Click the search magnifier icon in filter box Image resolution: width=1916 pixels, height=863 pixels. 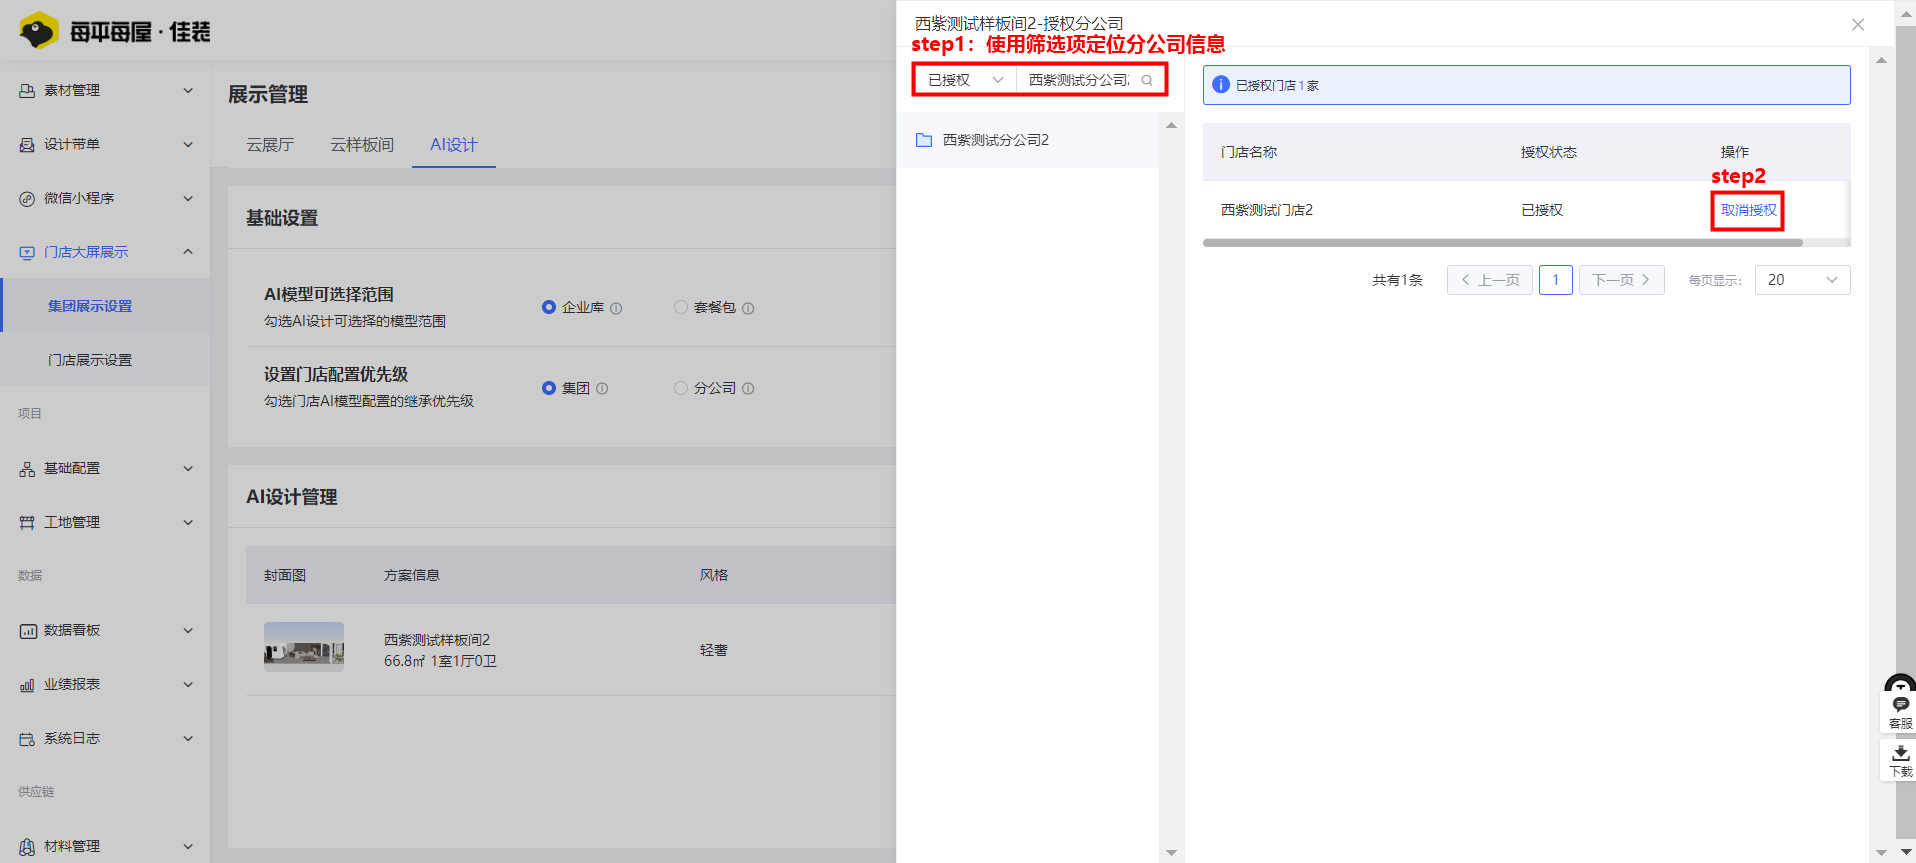(1147, 80)
